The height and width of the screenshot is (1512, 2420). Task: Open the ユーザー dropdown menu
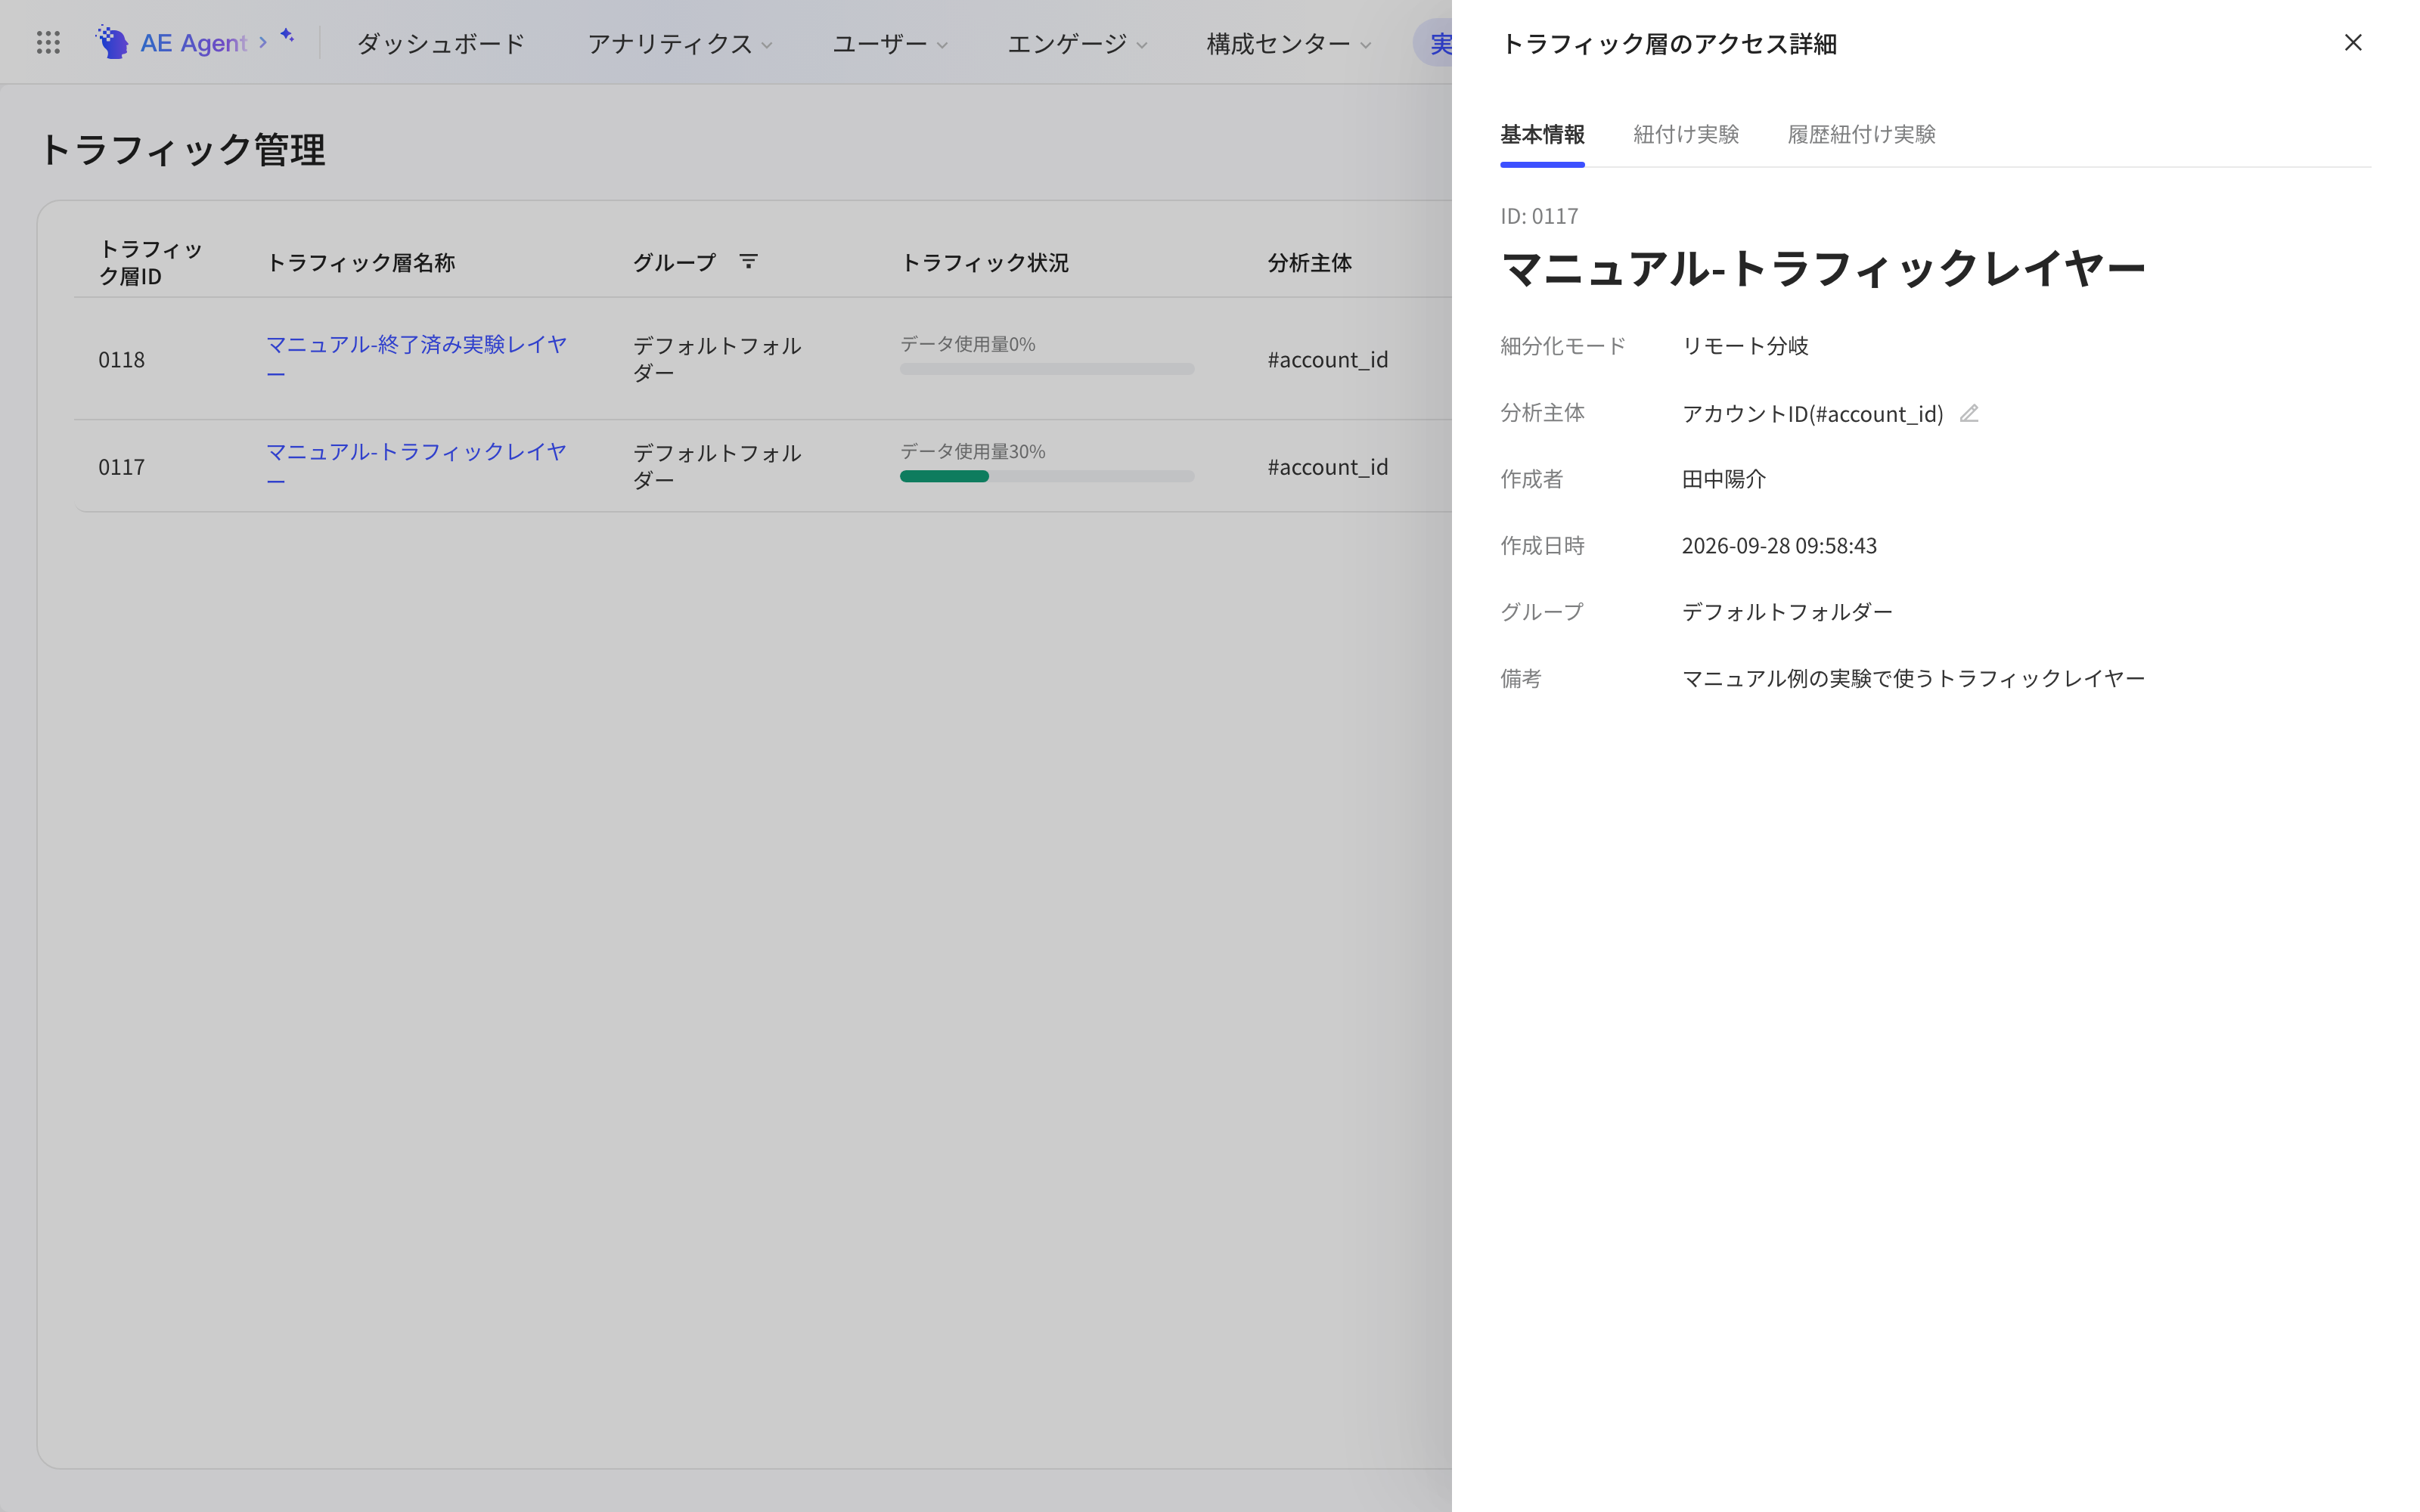tap(890, 43)
